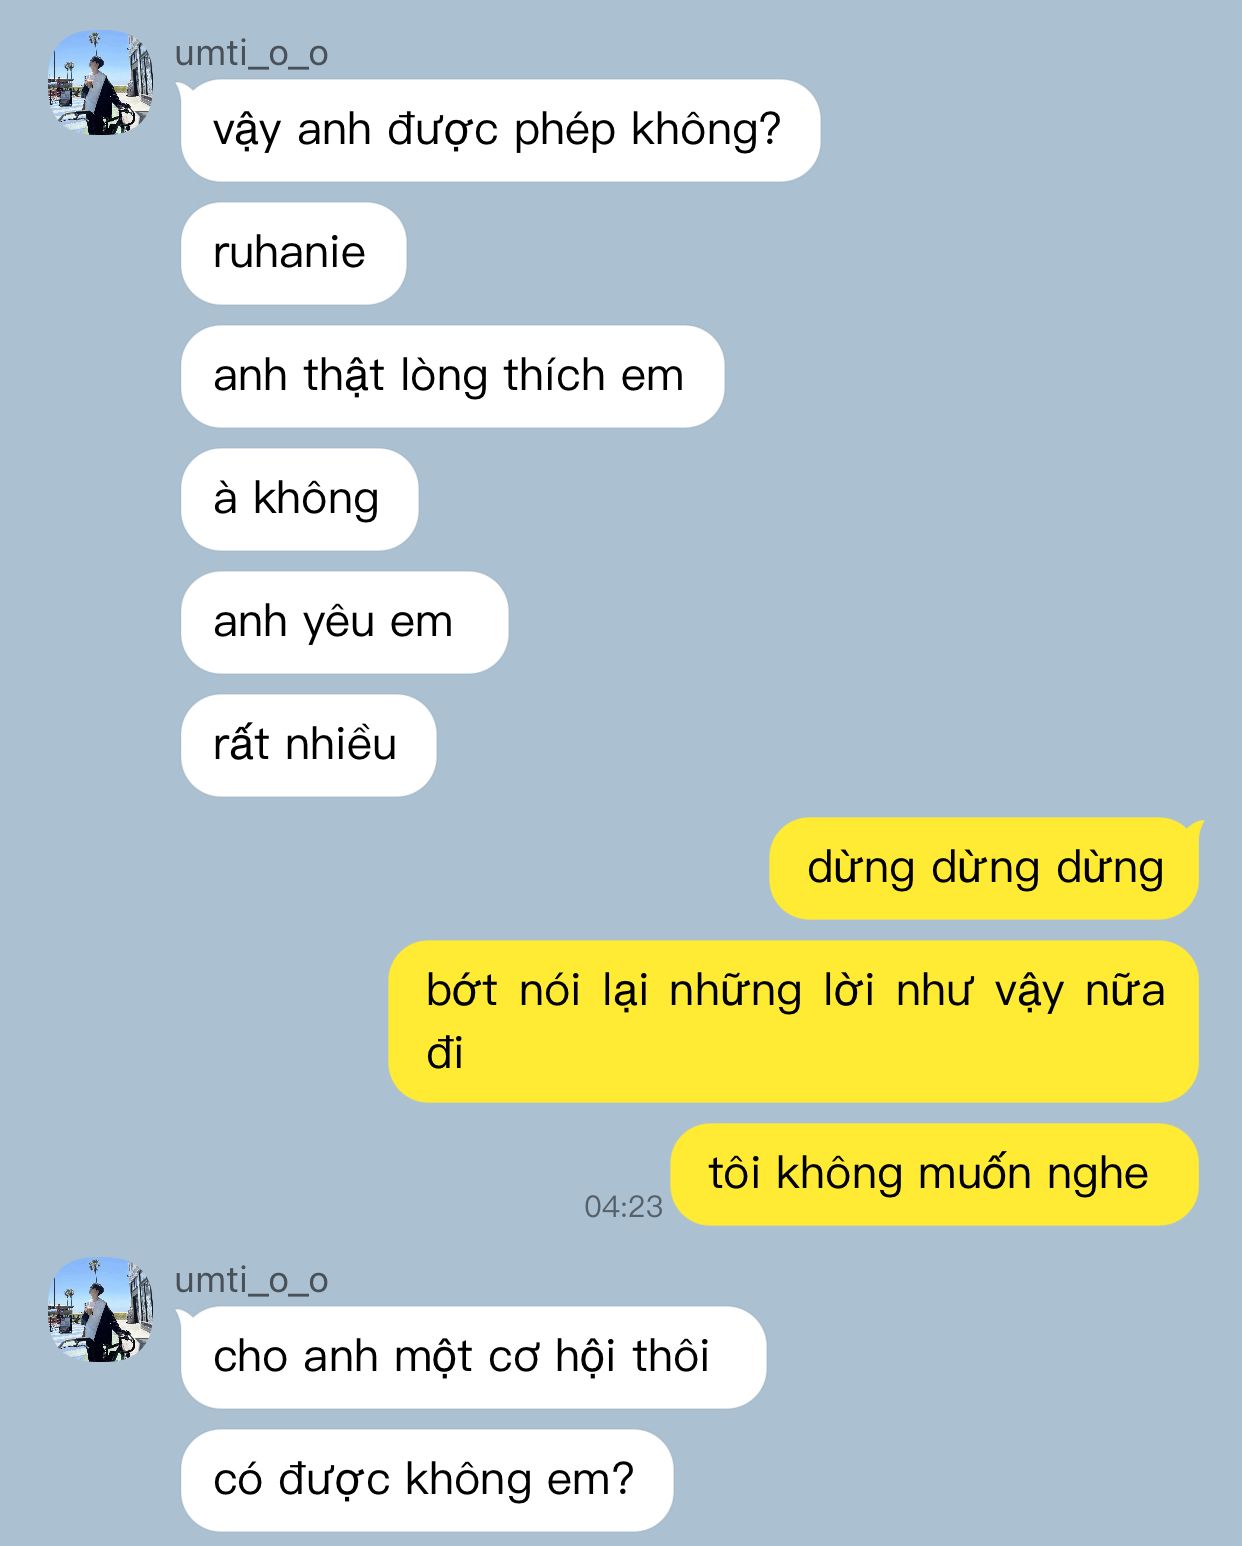This screenshot has height=1546, width=1242.
Task: Tap the "rất nhiều" message bubble
Action: 308,745
